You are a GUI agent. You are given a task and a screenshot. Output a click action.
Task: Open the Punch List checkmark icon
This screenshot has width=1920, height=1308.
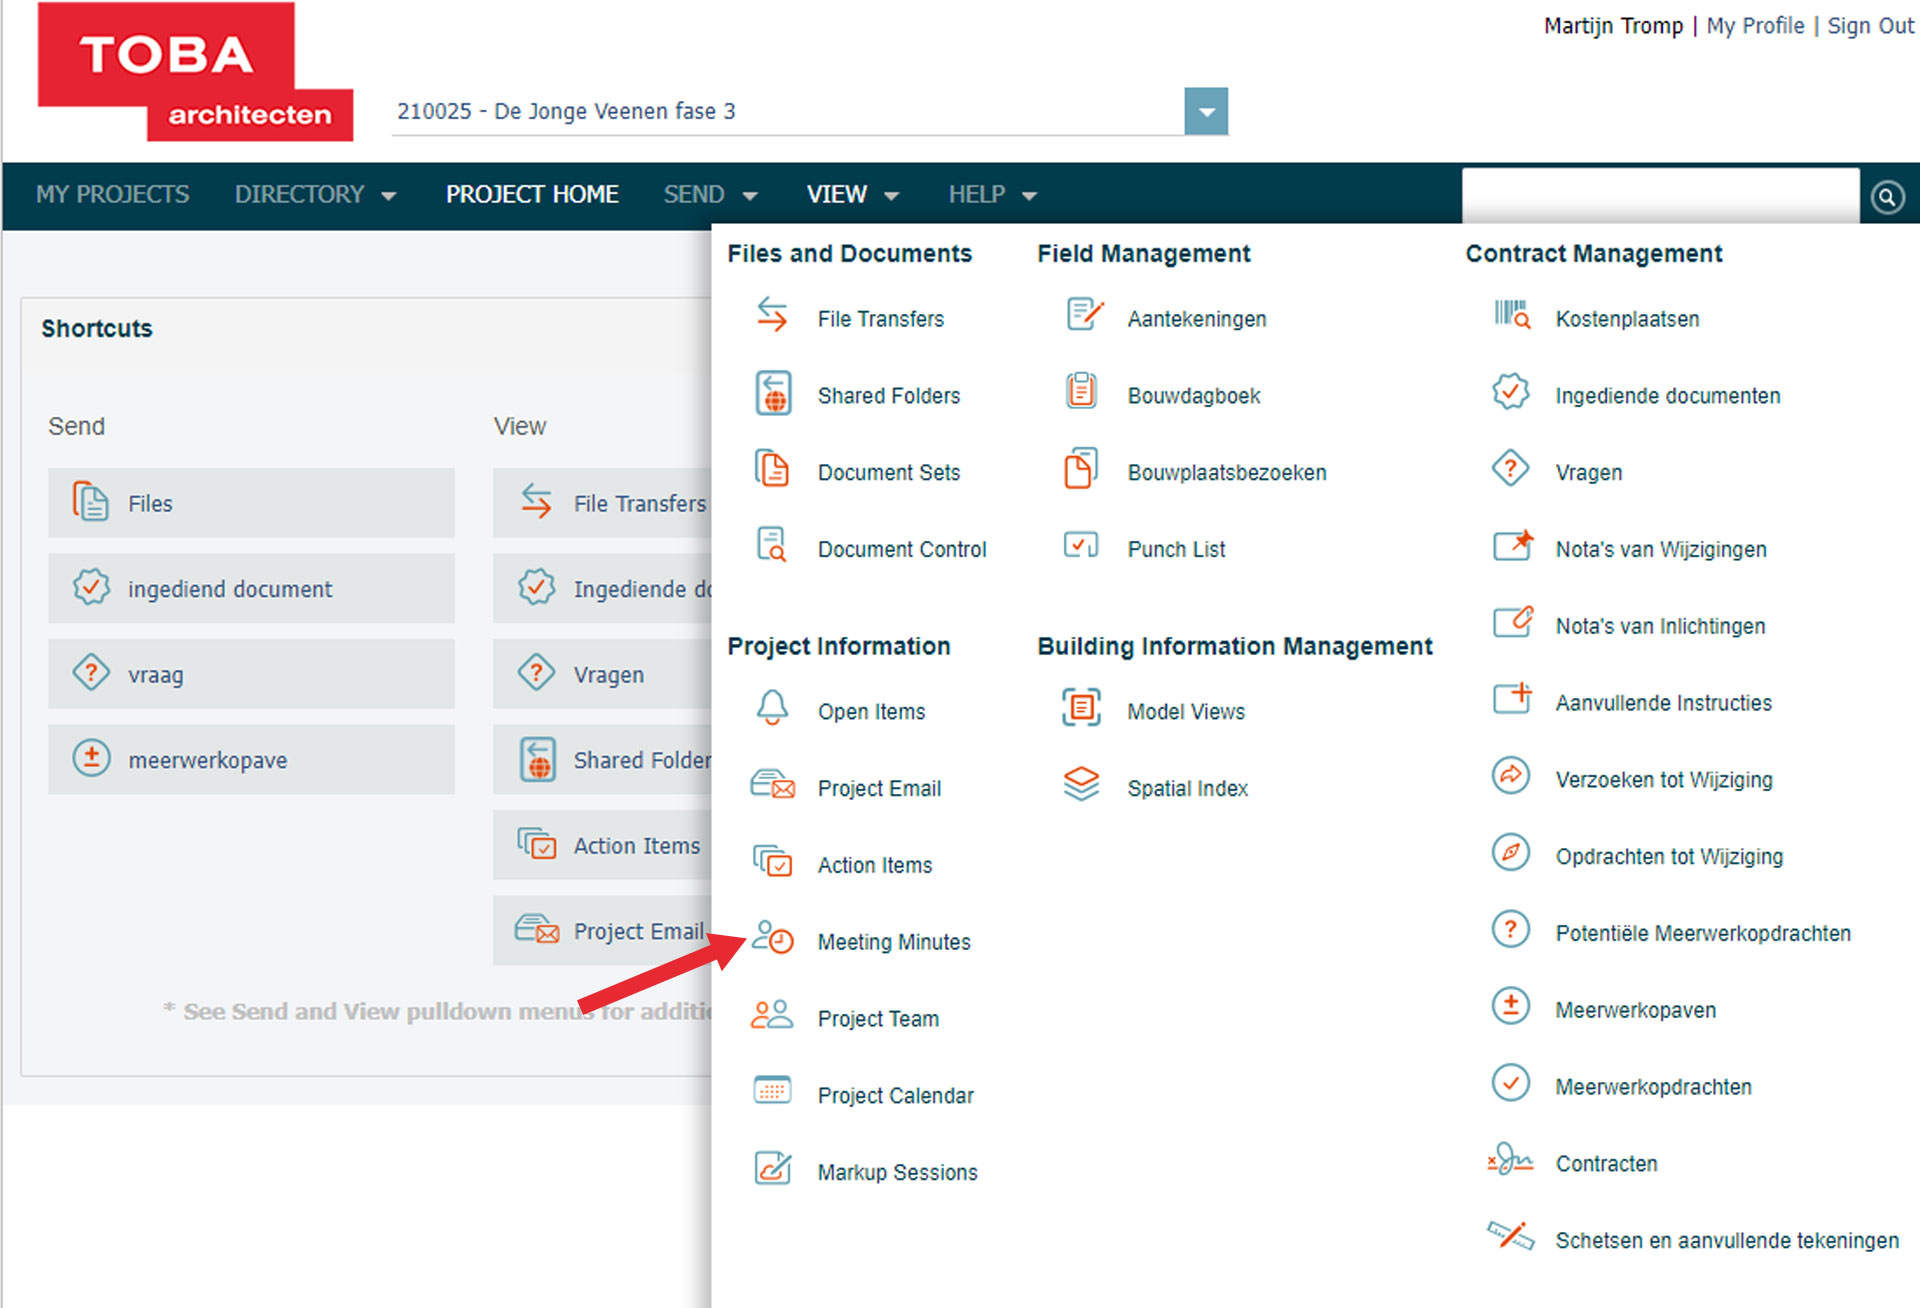1081,547
